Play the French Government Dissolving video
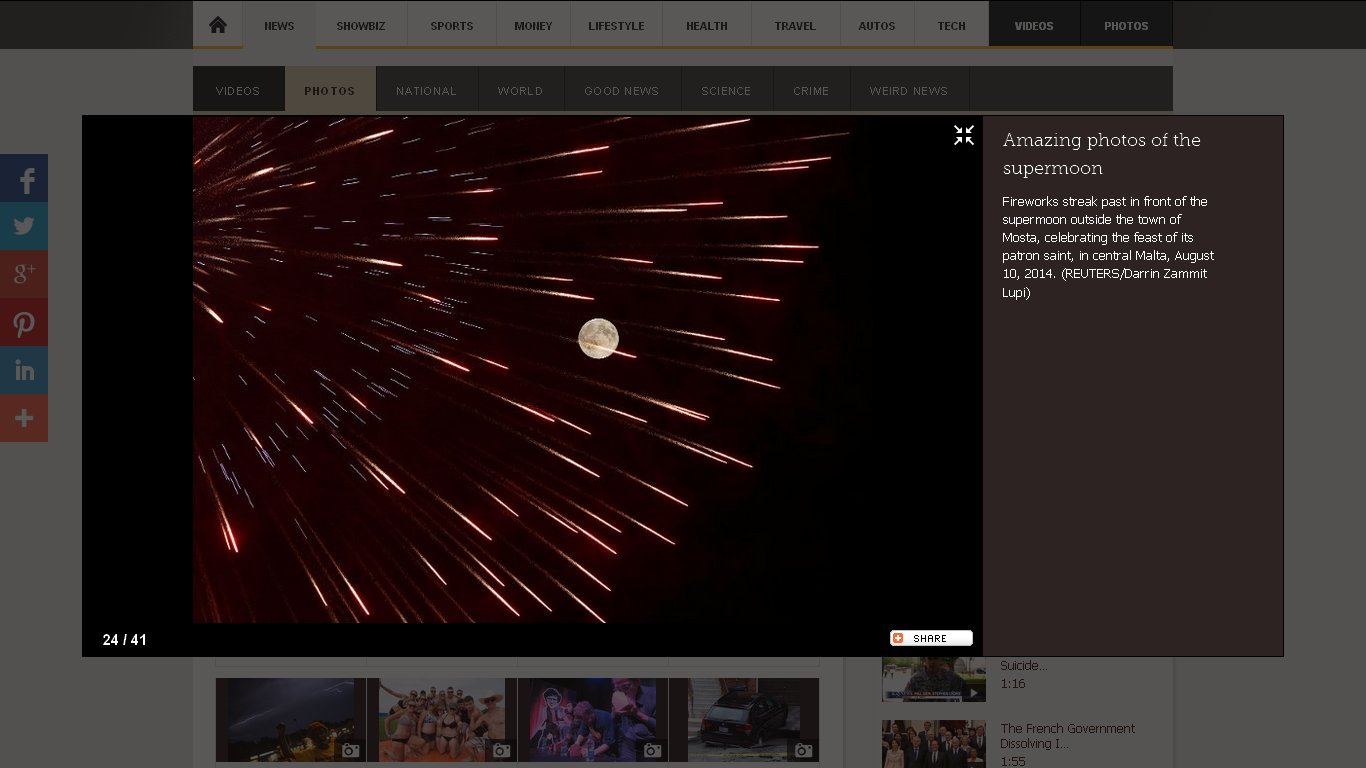This screenshot has width=1366, height=768. pos(933,743)
